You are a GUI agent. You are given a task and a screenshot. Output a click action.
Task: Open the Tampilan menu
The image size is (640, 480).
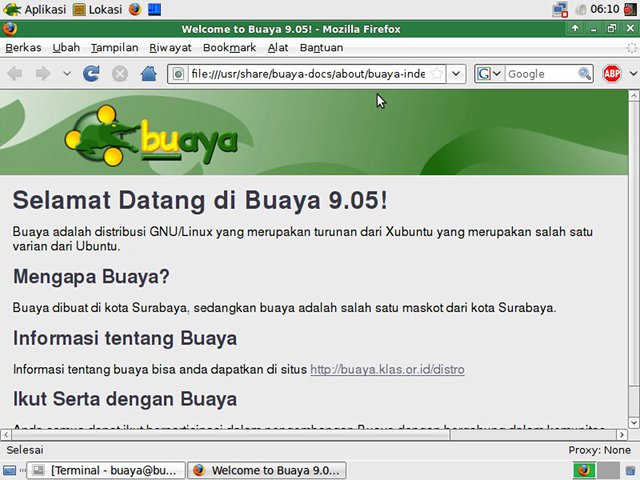coord(114,48)
